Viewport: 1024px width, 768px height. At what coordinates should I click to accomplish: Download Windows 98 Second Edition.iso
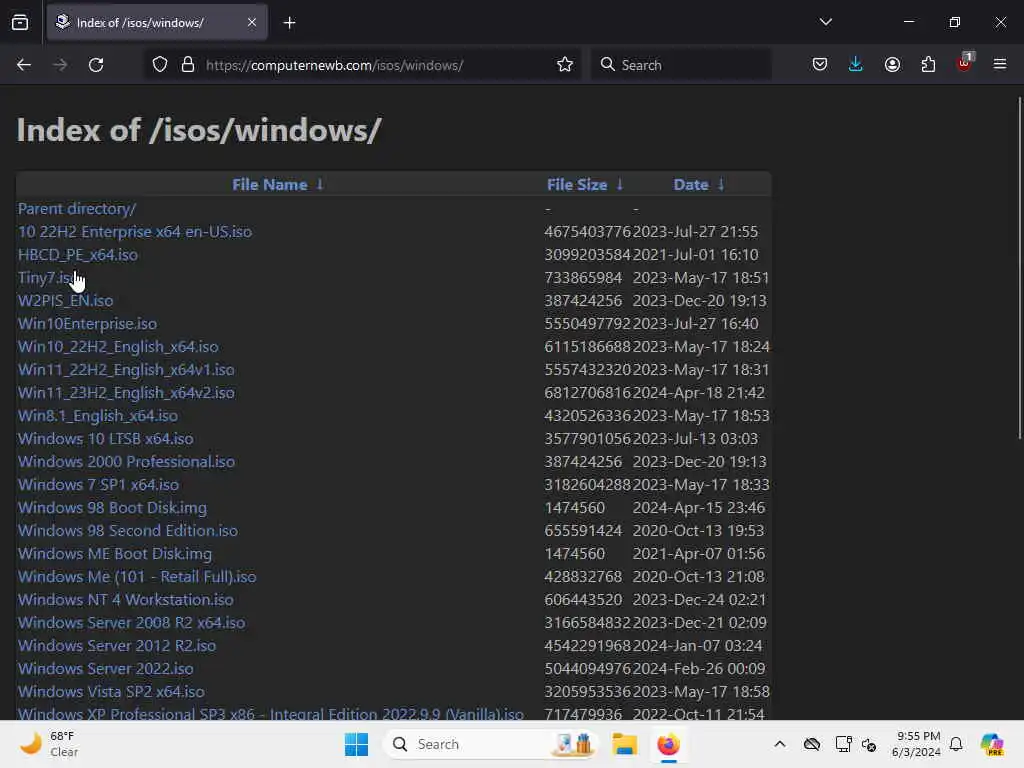pyautogui.click(x=127, y=531)
